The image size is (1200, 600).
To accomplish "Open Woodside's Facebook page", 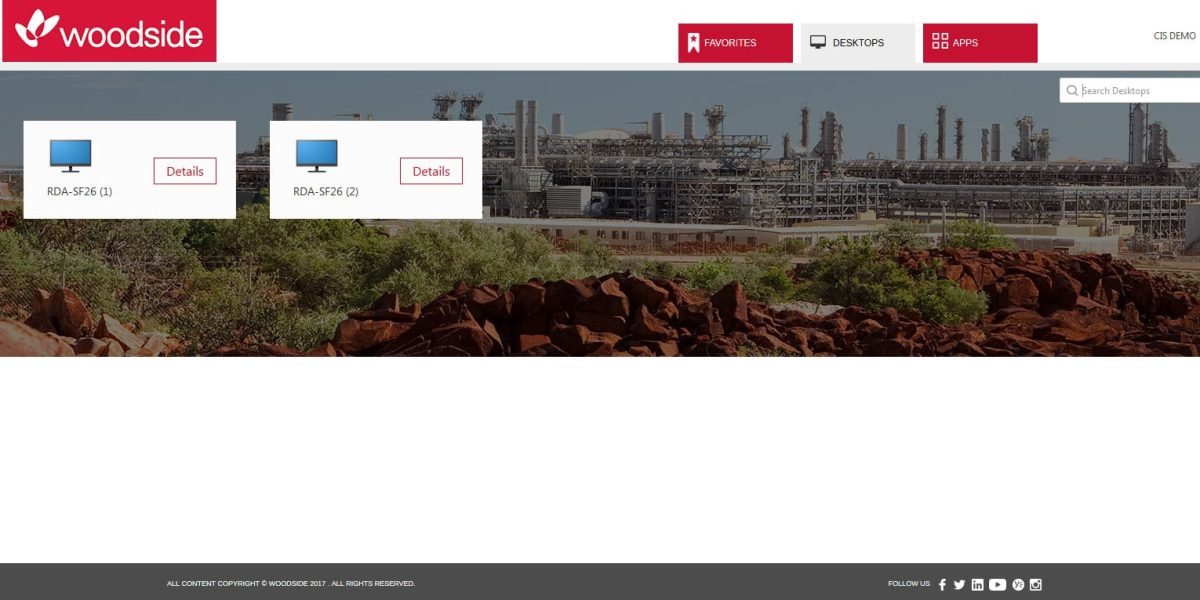I will 941,584.
